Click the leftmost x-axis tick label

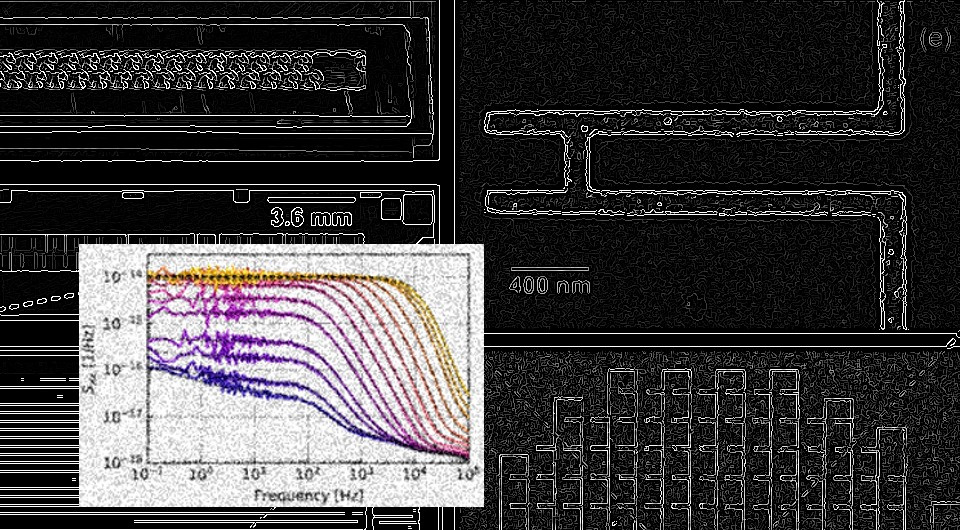coord(150,474)
